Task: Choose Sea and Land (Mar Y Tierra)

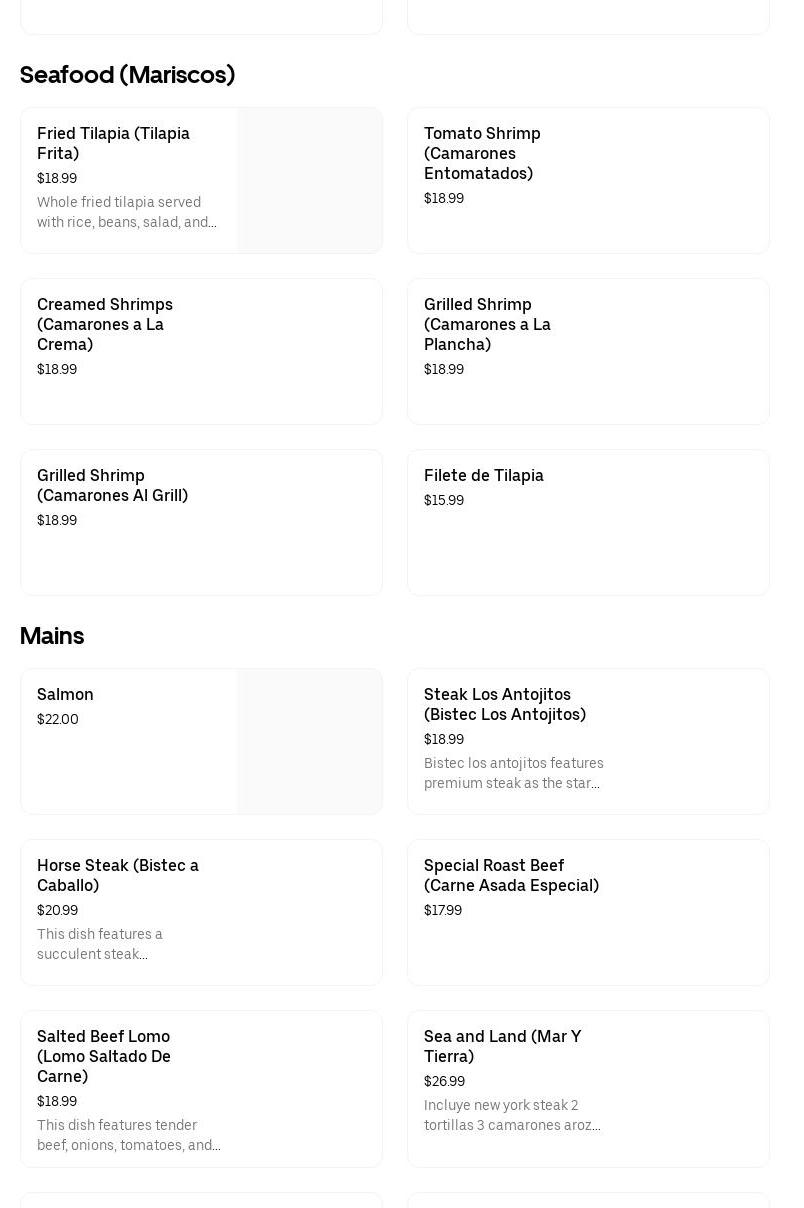Action: point(588,1089)
